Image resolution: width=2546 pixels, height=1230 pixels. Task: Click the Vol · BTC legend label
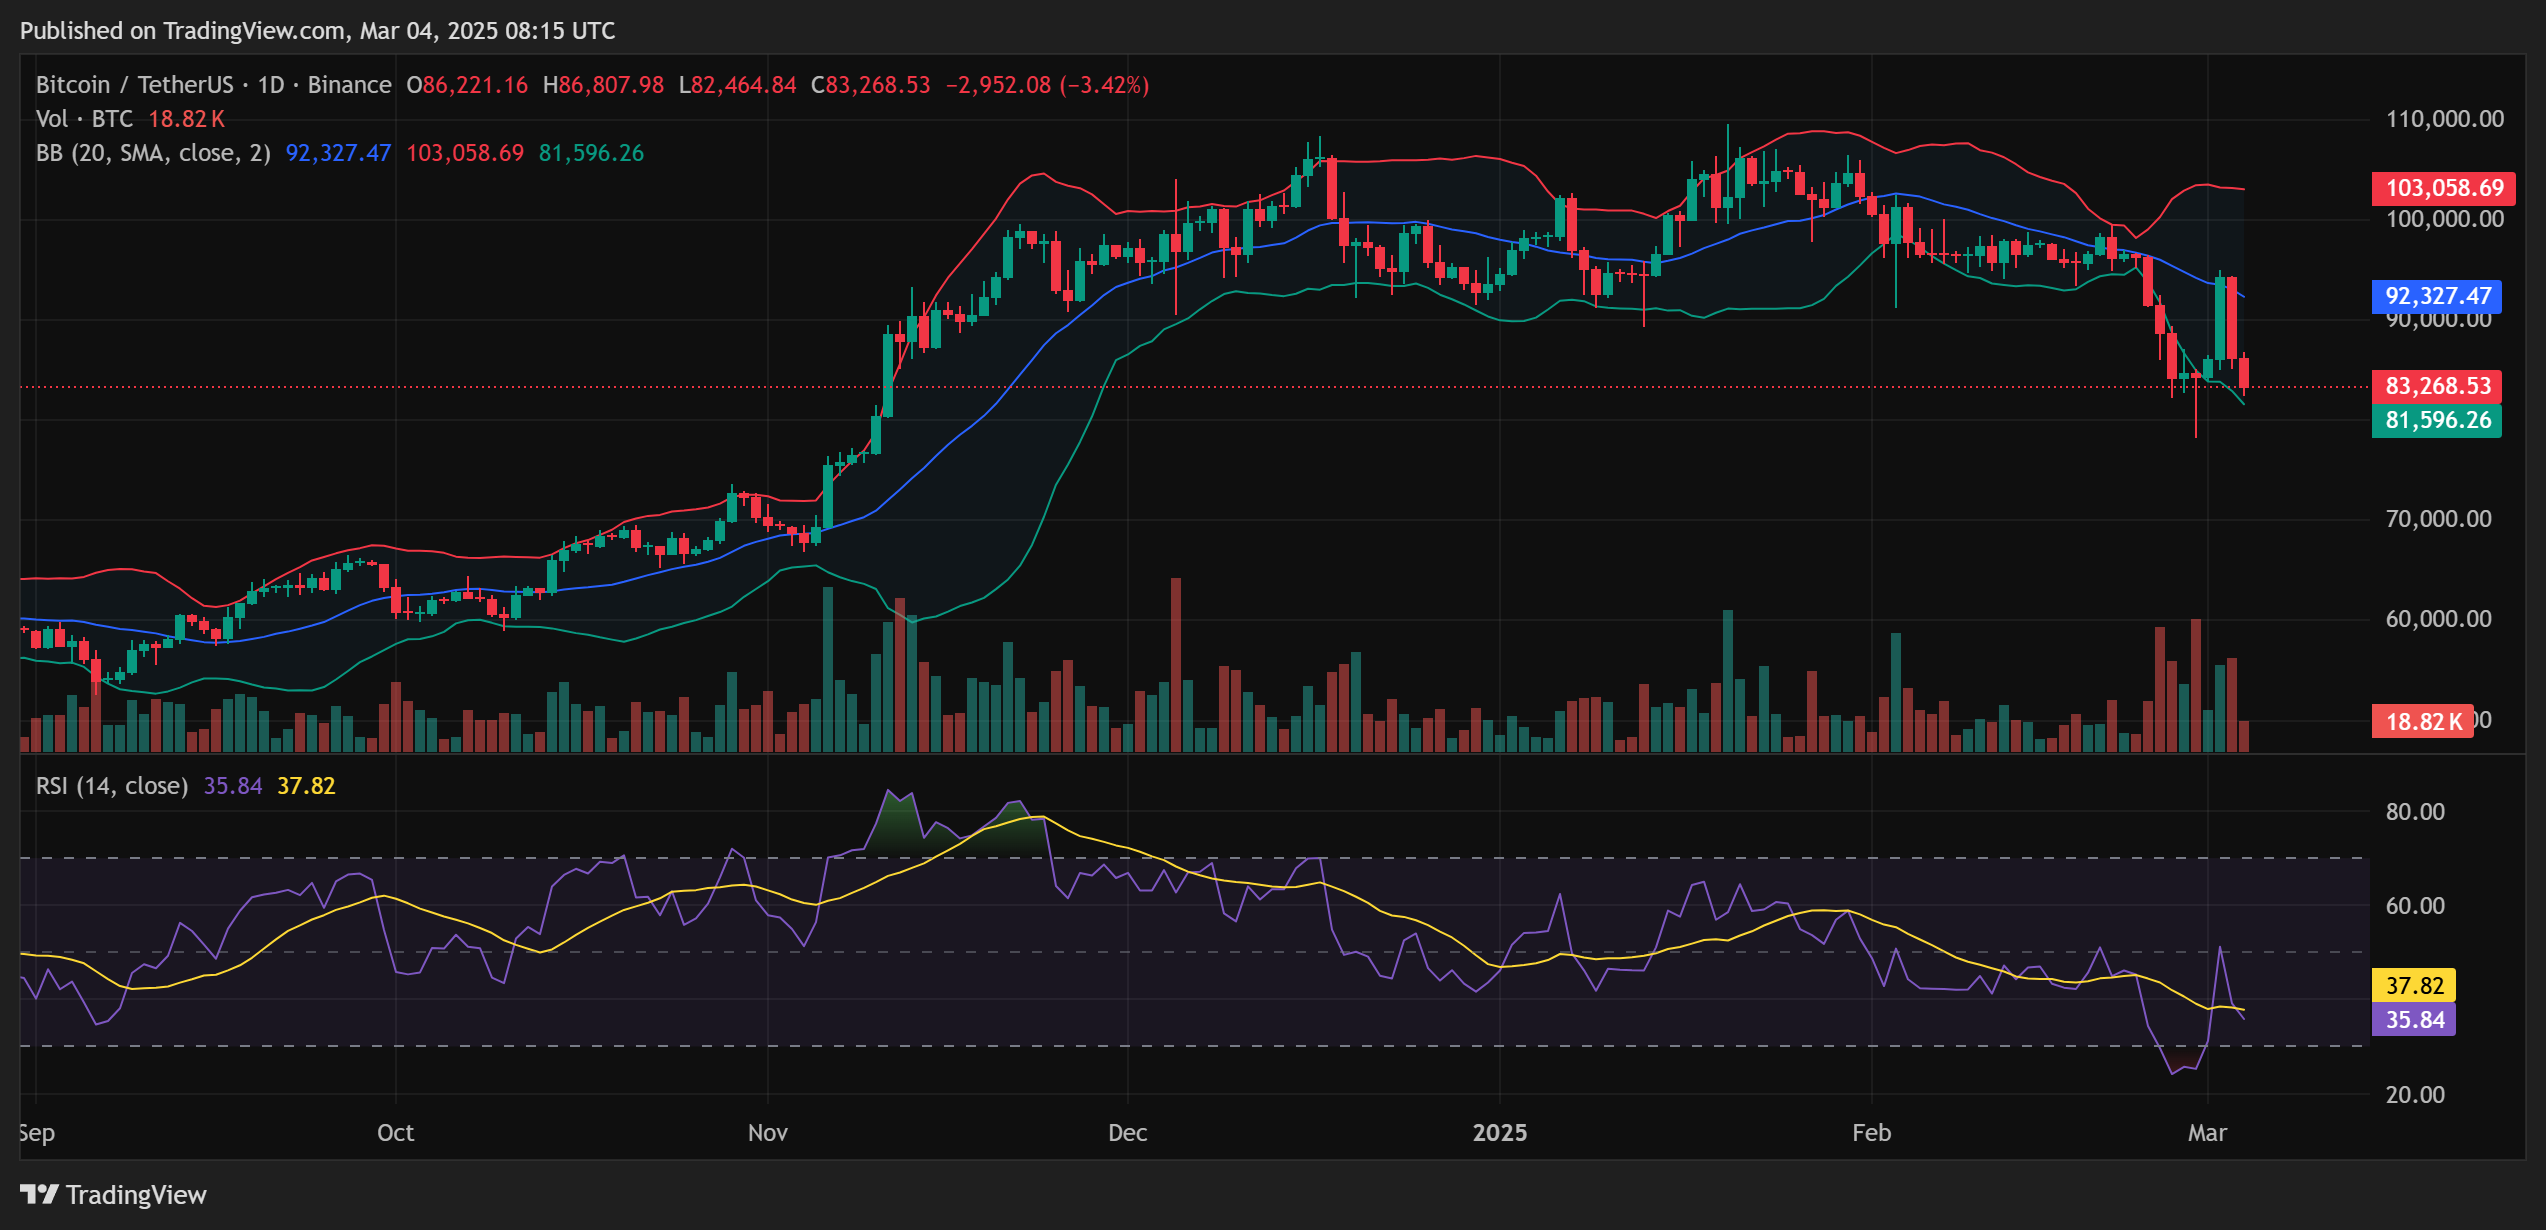point(84,119)
